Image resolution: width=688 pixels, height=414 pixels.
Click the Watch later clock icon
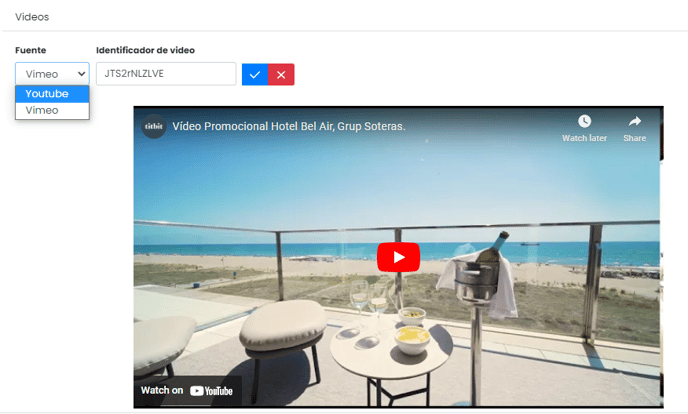(584, 121)
